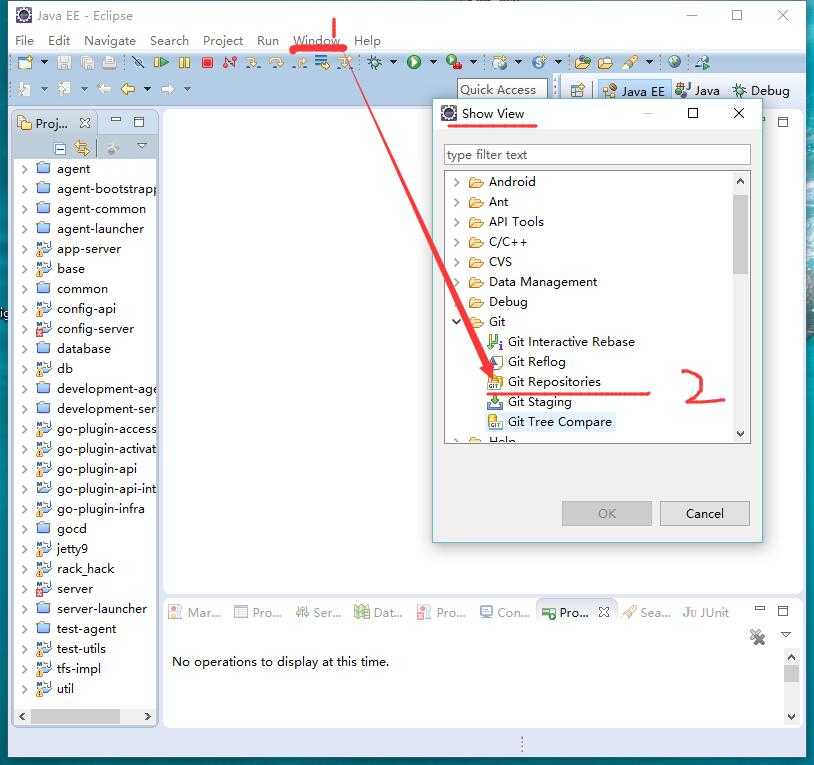Click the Print toolbar icon
The height and width of the screenshot is (765, 814).
click(x=109, y=63)
